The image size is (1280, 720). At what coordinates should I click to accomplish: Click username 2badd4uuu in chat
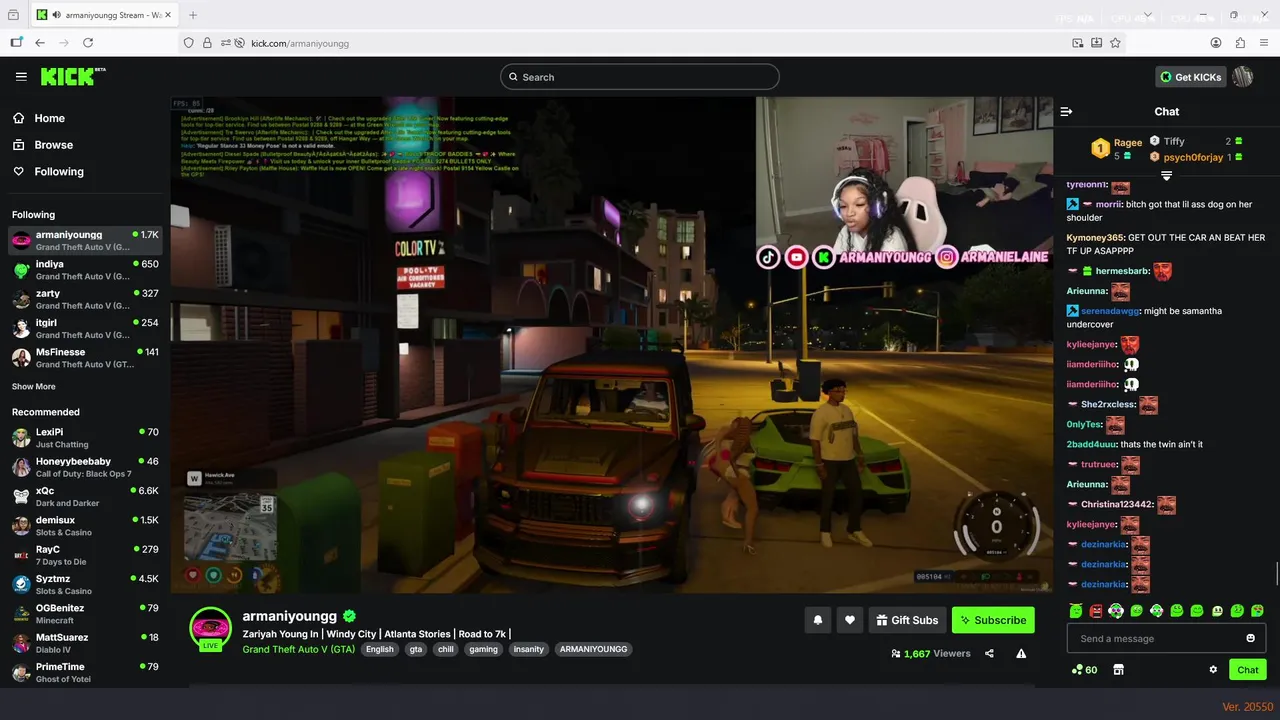(1091, 444)
